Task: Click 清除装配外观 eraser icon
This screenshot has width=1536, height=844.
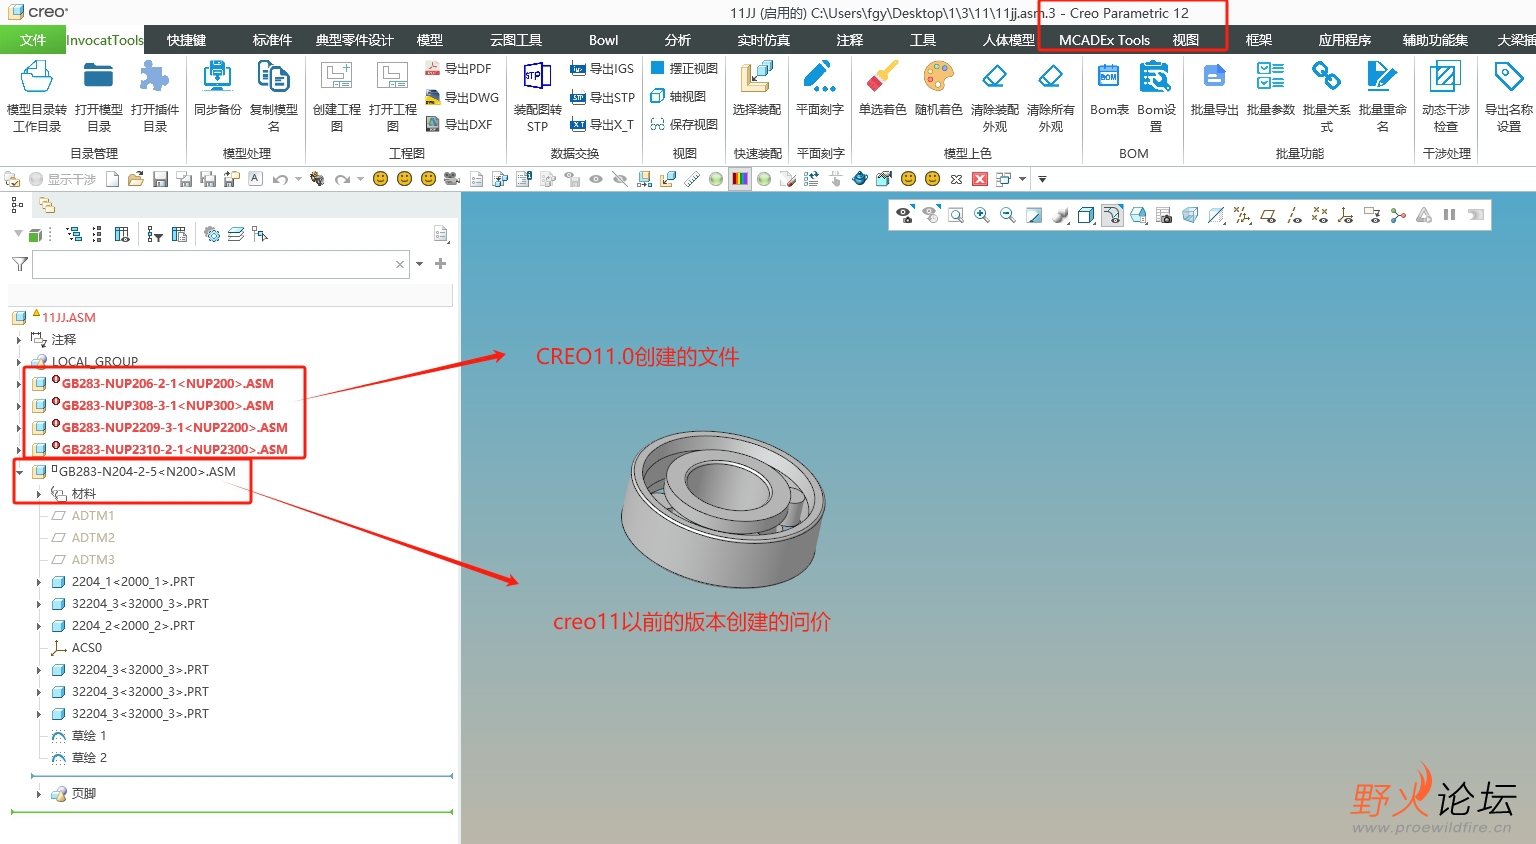Action: tap(995, 77)
